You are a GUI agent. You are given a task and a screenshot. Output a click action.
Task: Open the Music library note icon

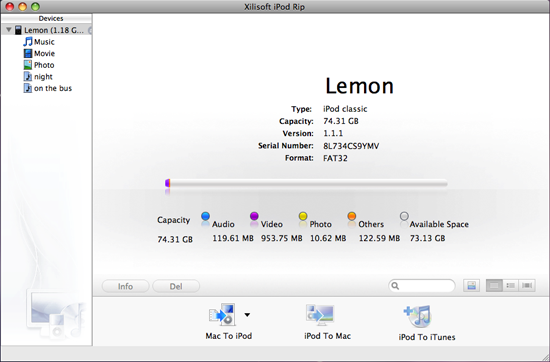point(28,42)
